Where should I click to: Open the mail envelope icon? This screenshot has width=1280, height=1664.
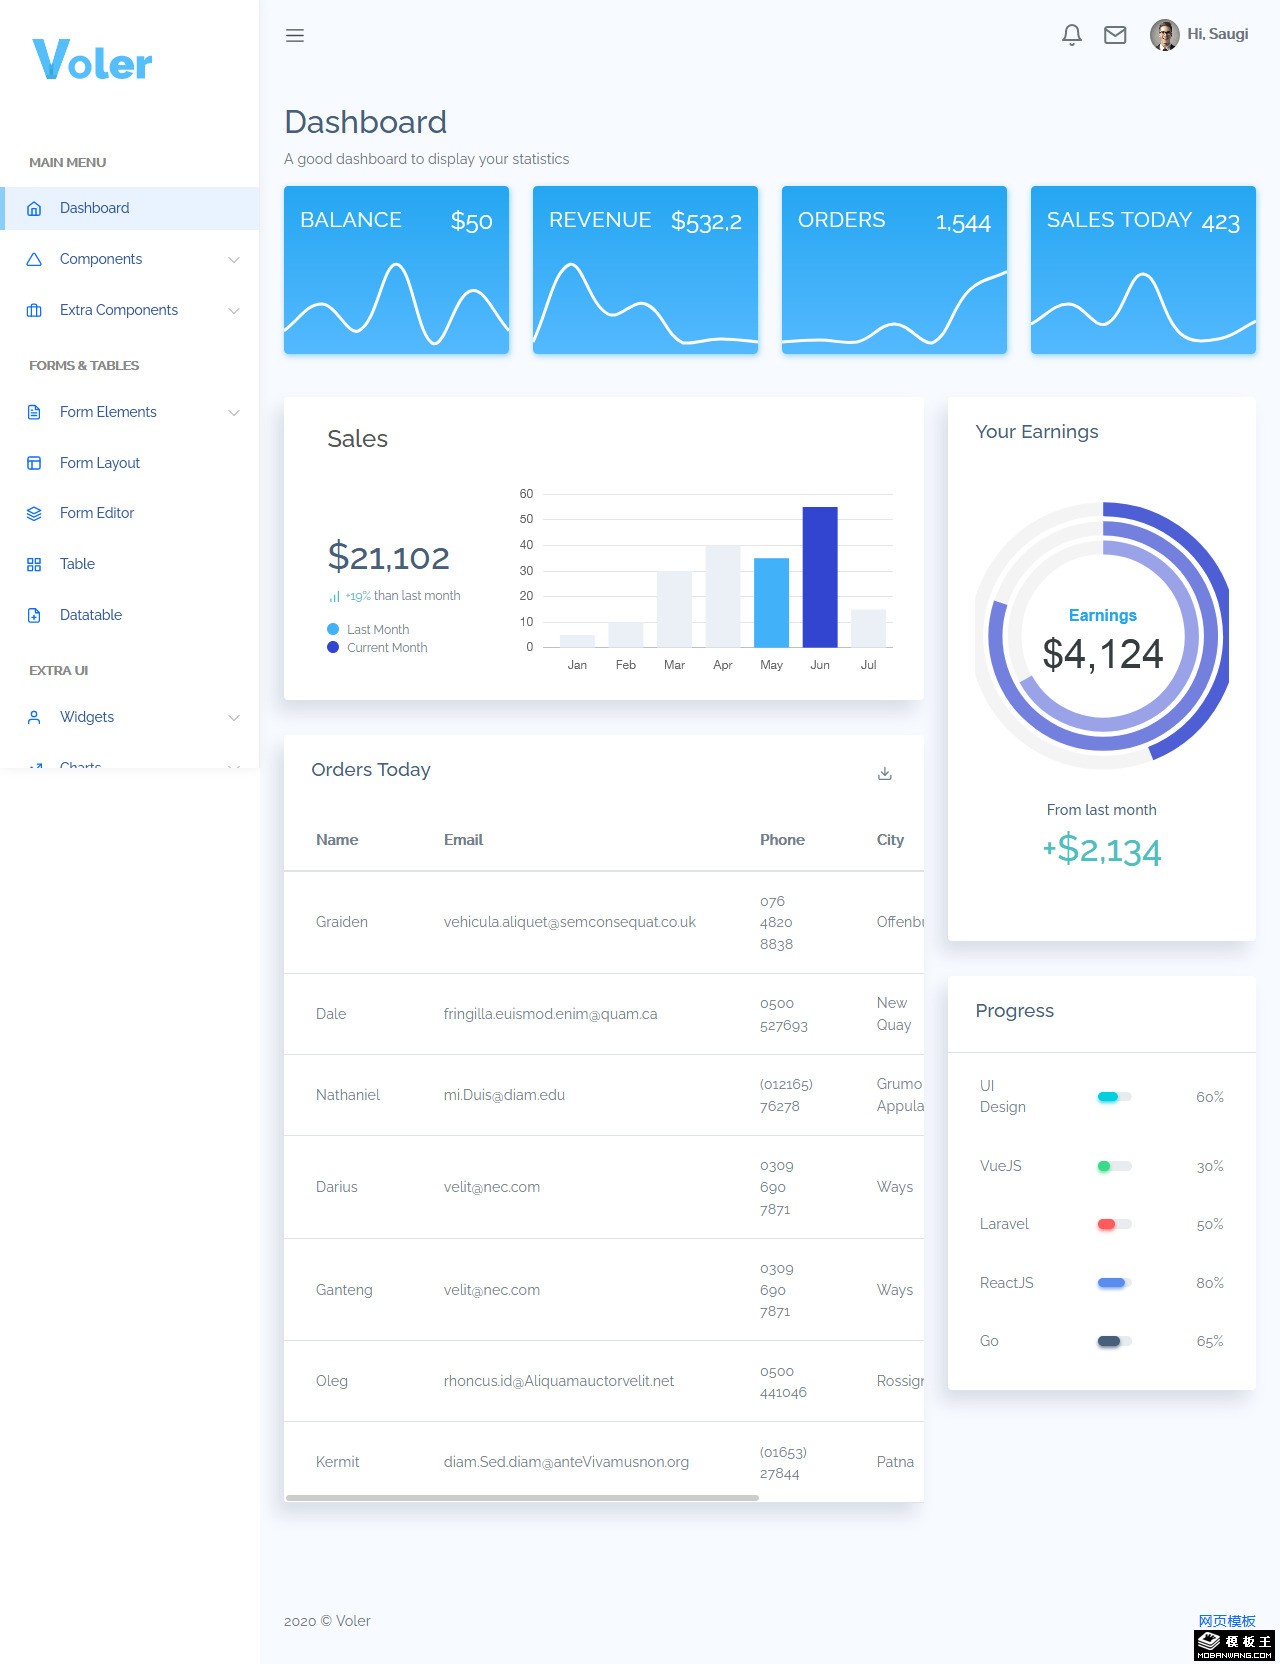pos(1115,35)
